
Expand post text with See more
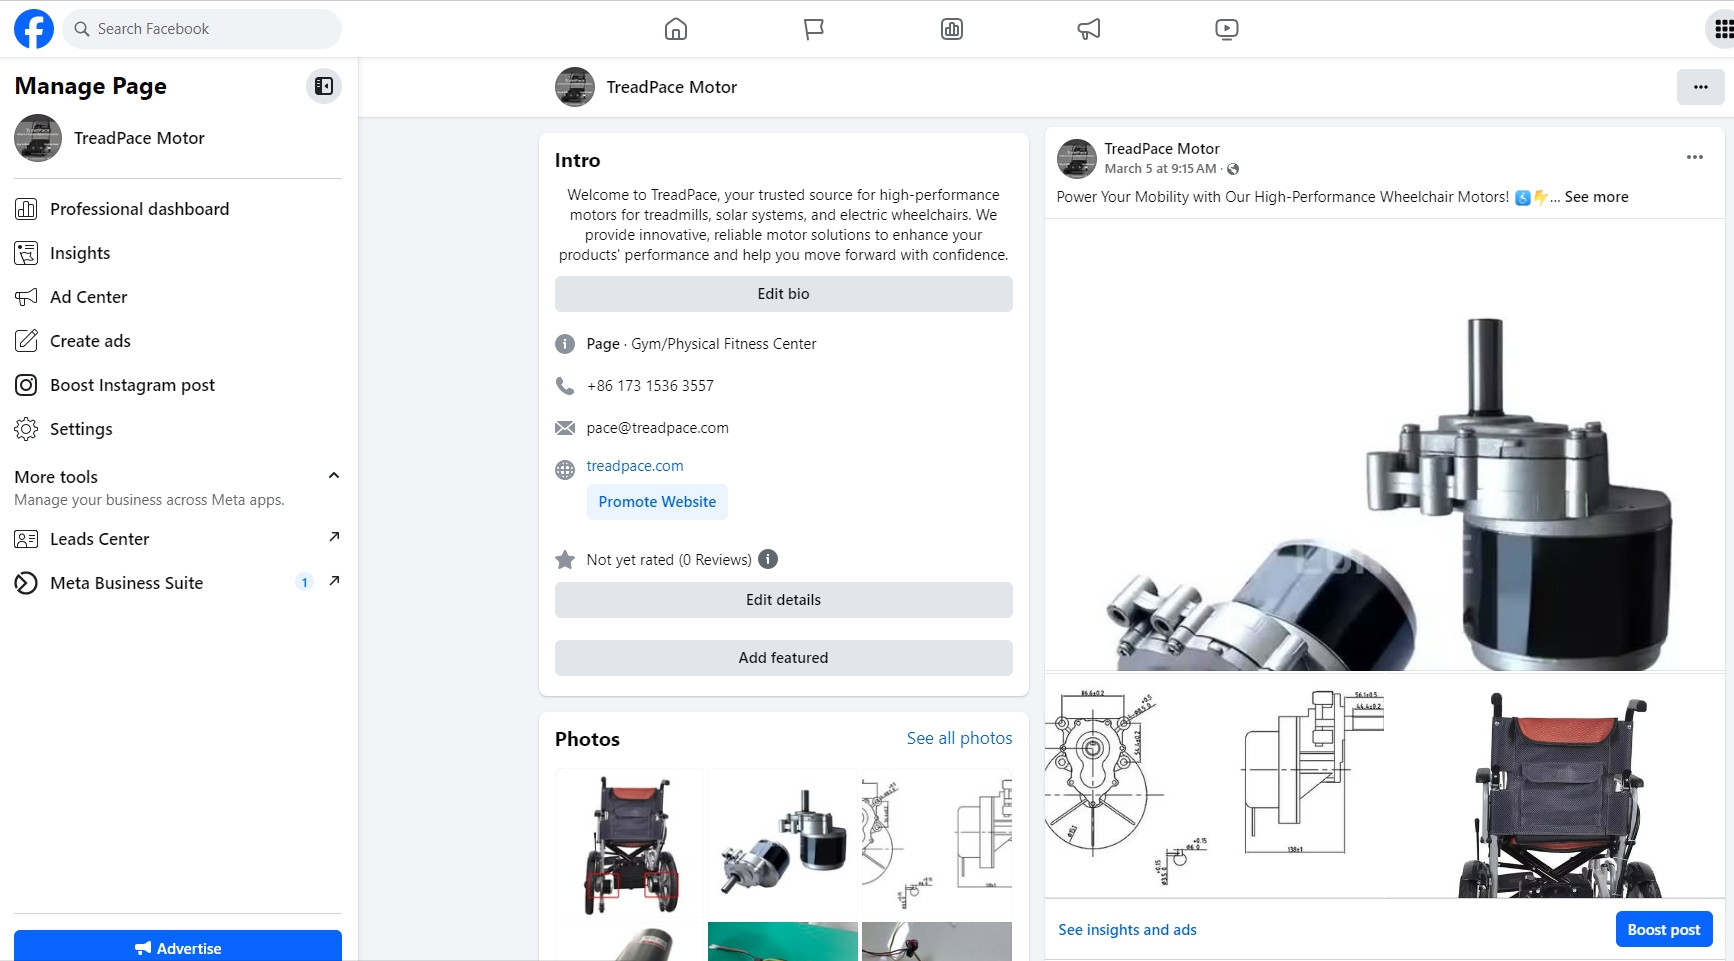click(x=1596, y=197)
